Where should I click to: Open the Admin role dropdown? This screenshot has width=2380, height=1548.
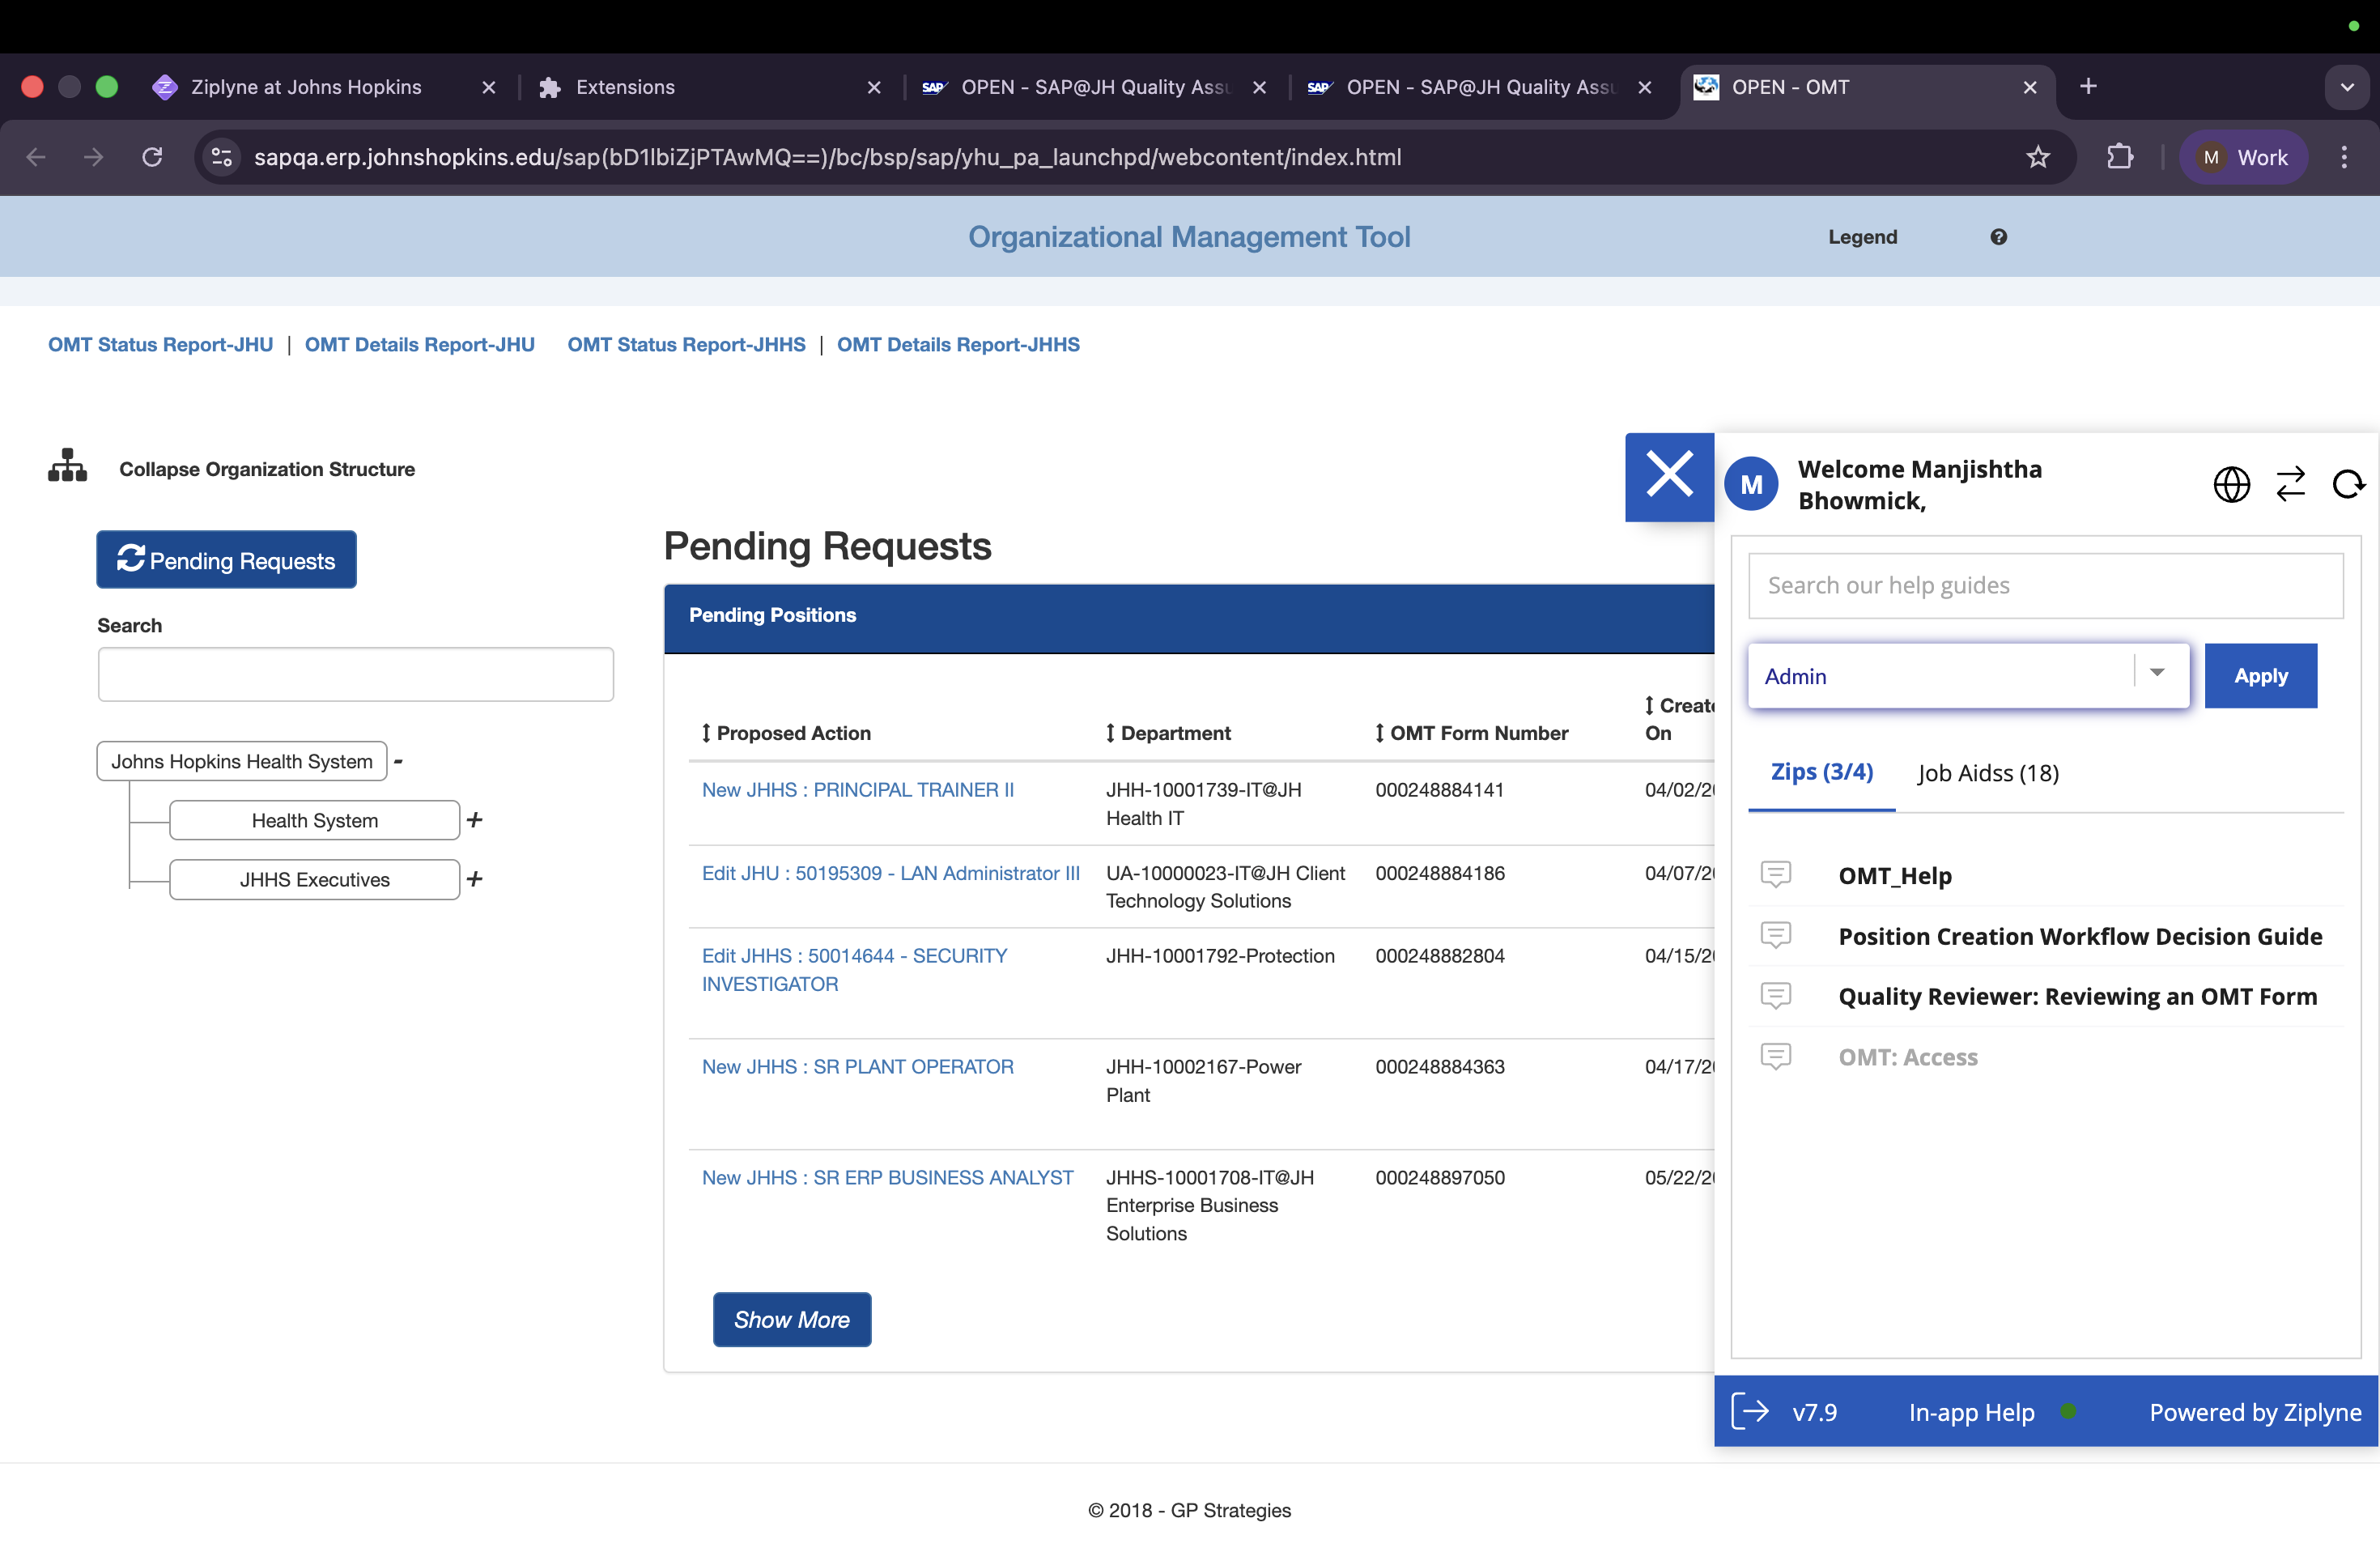2156,674
